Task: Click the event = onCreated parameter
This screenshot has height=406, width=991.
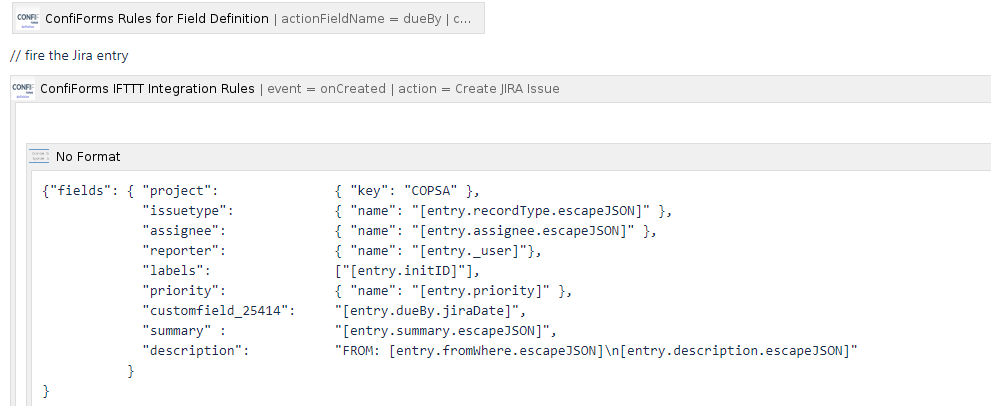Action: point(326,89)
